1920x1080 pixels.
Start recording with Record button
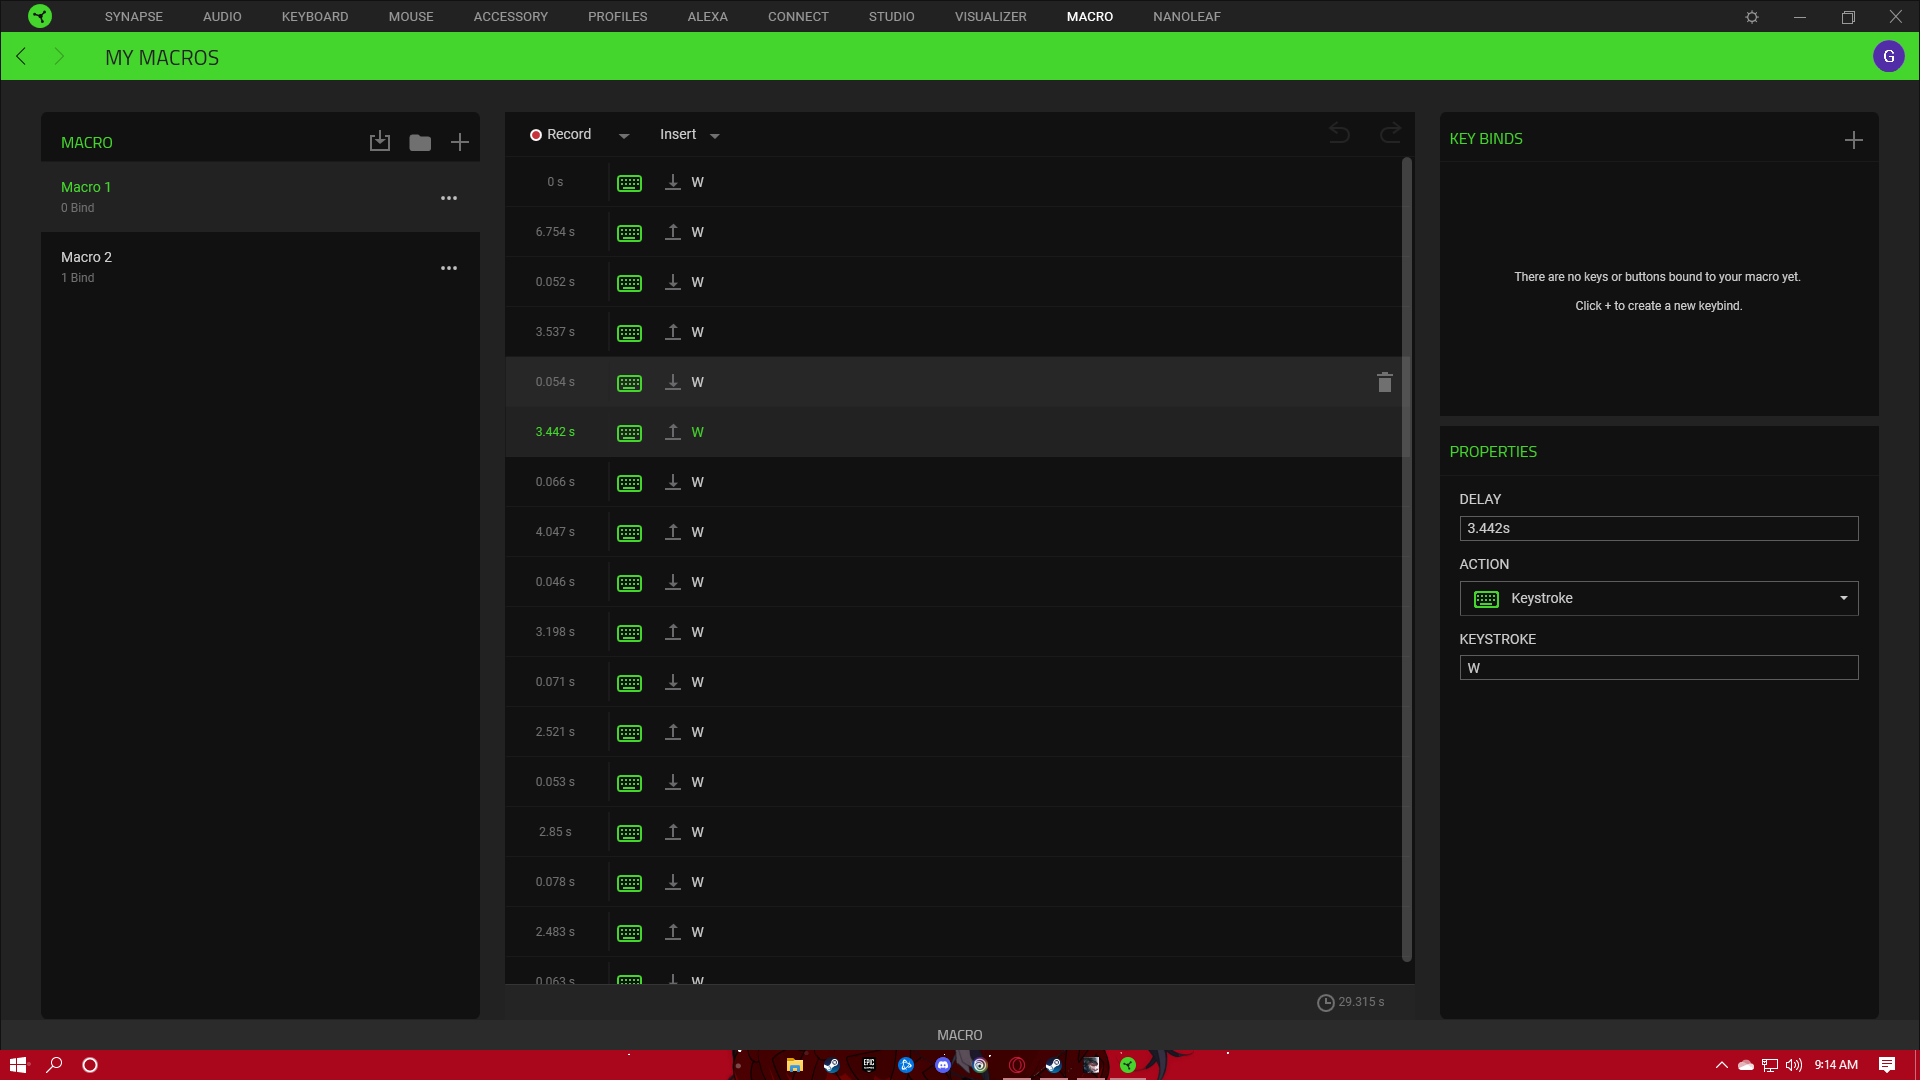coord(561,135)
